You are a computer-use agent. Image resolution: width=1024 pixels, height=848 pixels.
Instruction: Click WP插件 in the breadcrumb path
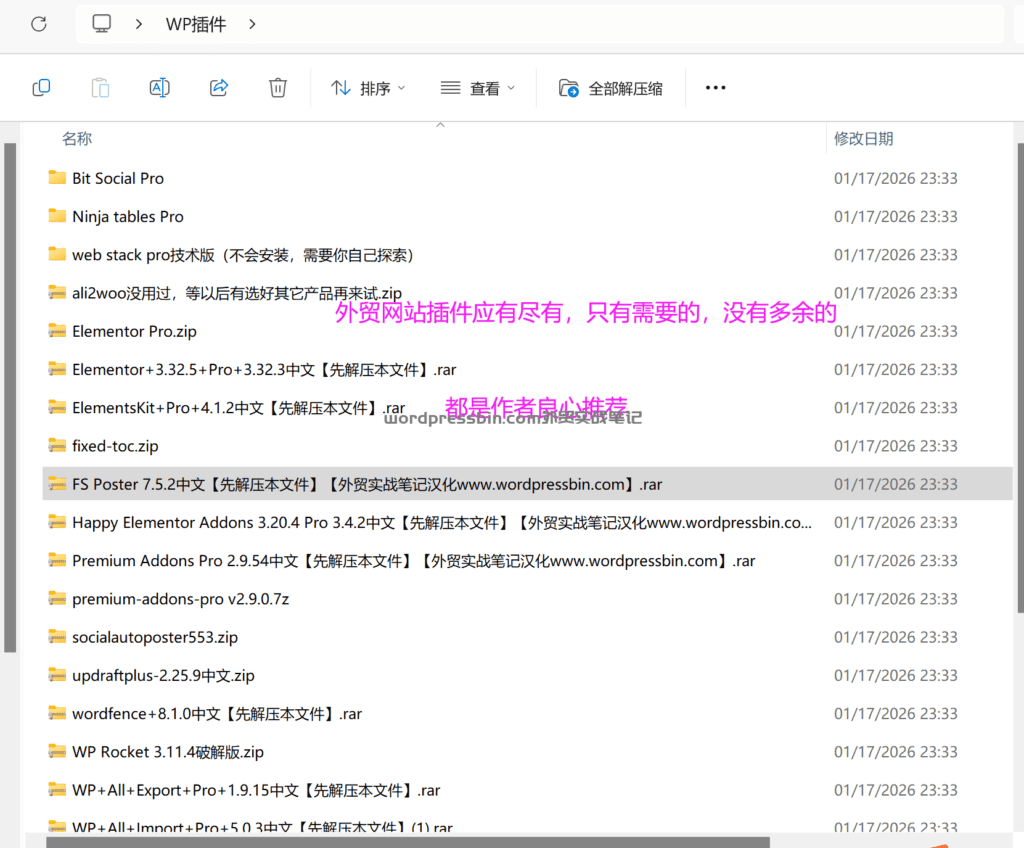pos(195,23)
